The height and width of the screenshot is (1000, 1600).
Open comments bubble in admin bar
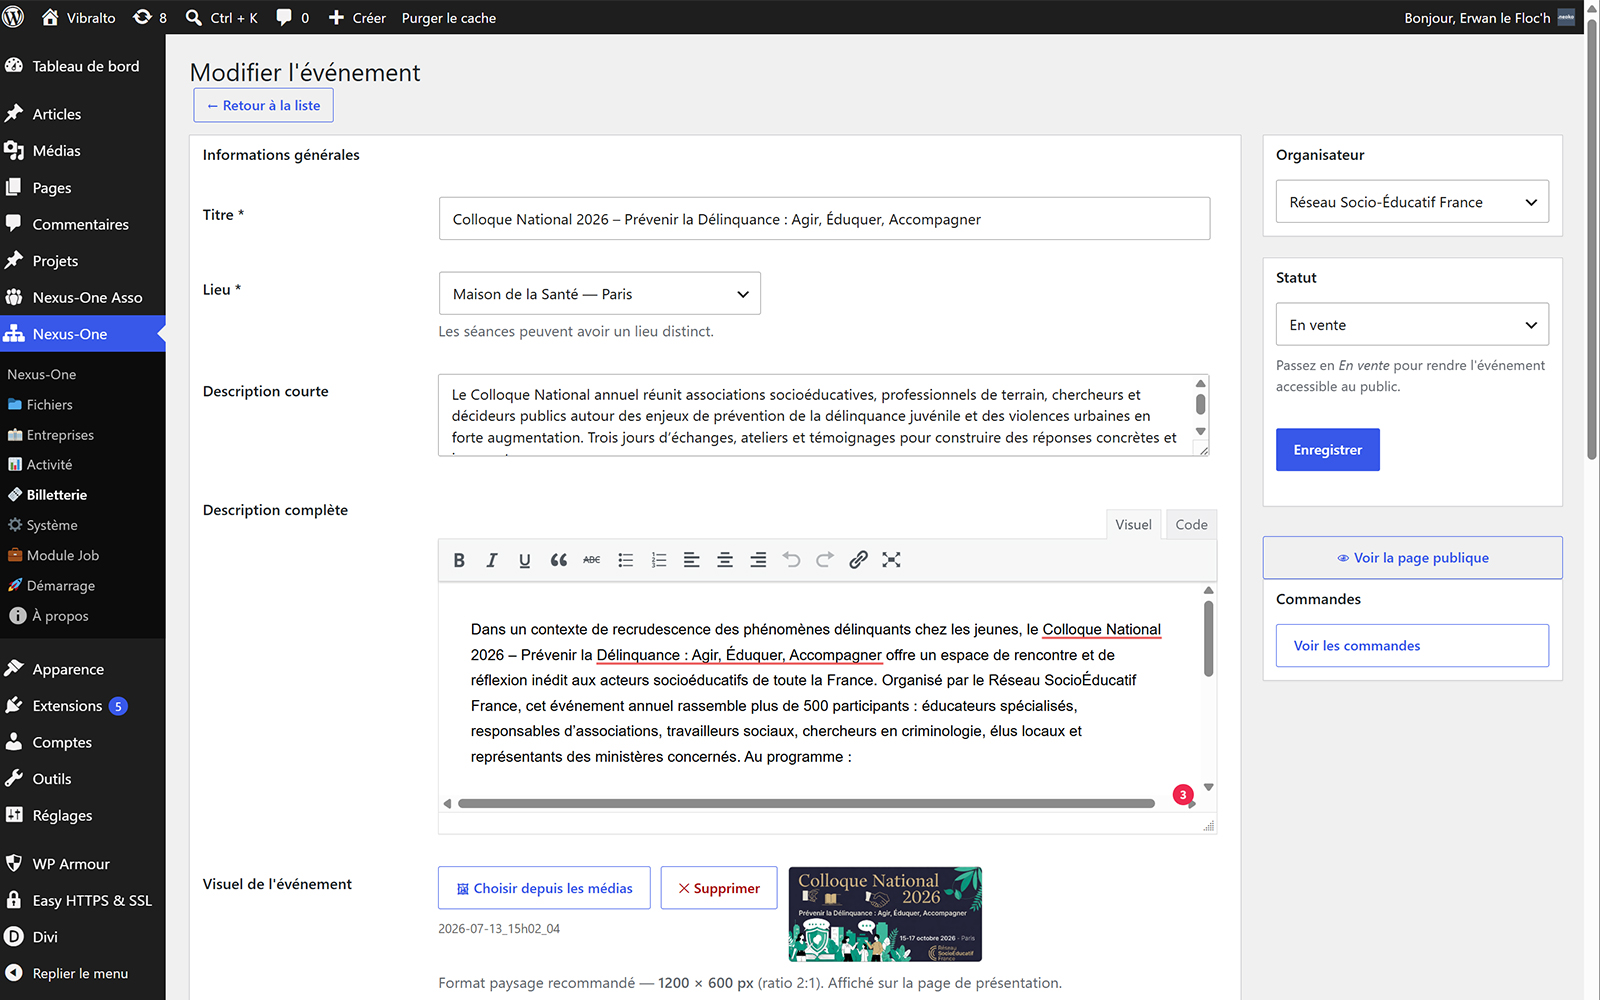click(292, 17)
